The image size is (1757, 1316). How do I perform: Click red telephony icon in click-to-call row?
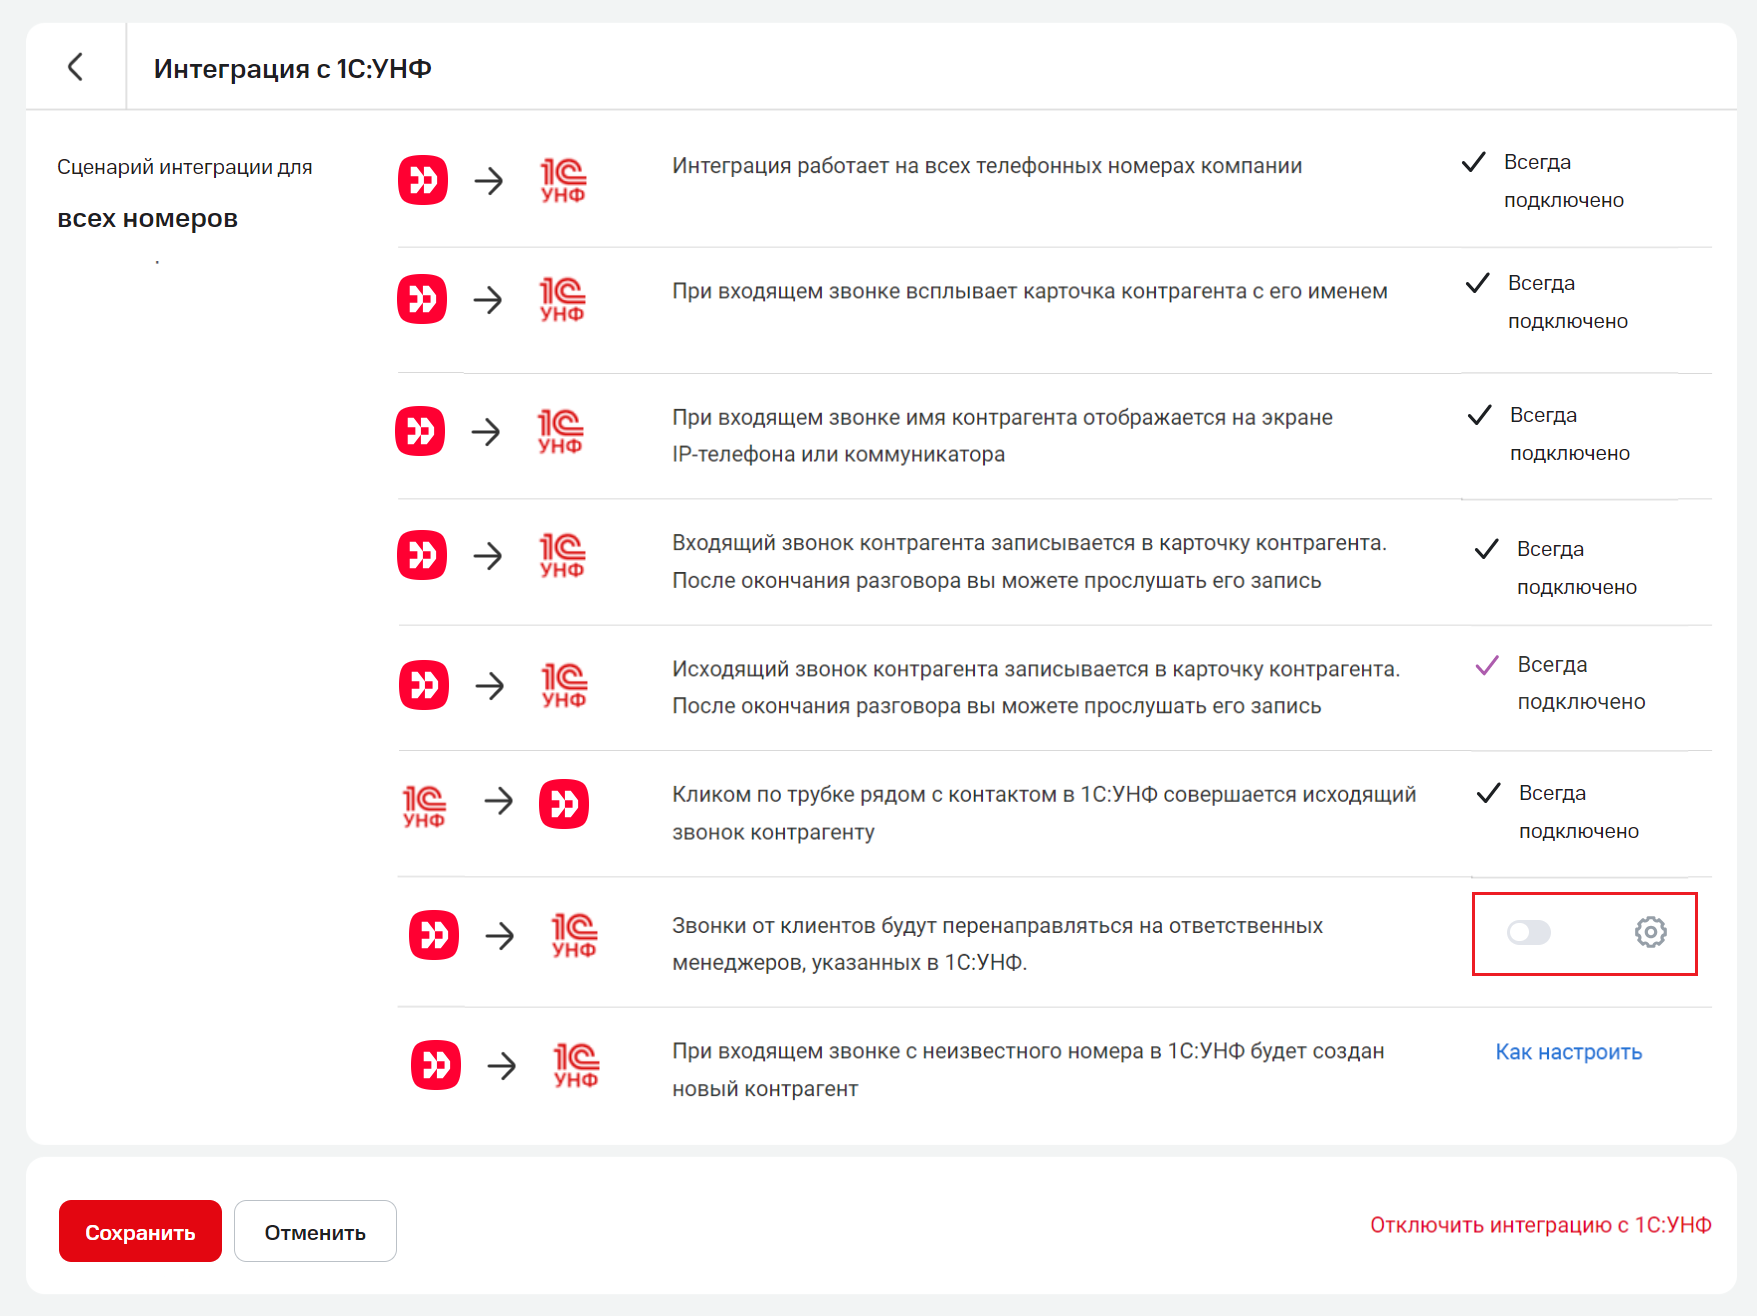(564, 804)
